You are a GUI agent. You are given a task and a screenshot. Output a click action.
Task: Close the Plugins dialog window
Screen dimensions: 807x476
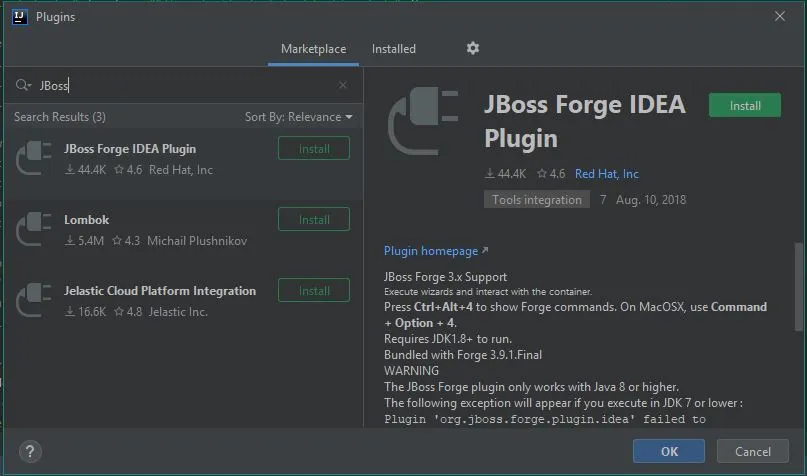click(780, 16)
